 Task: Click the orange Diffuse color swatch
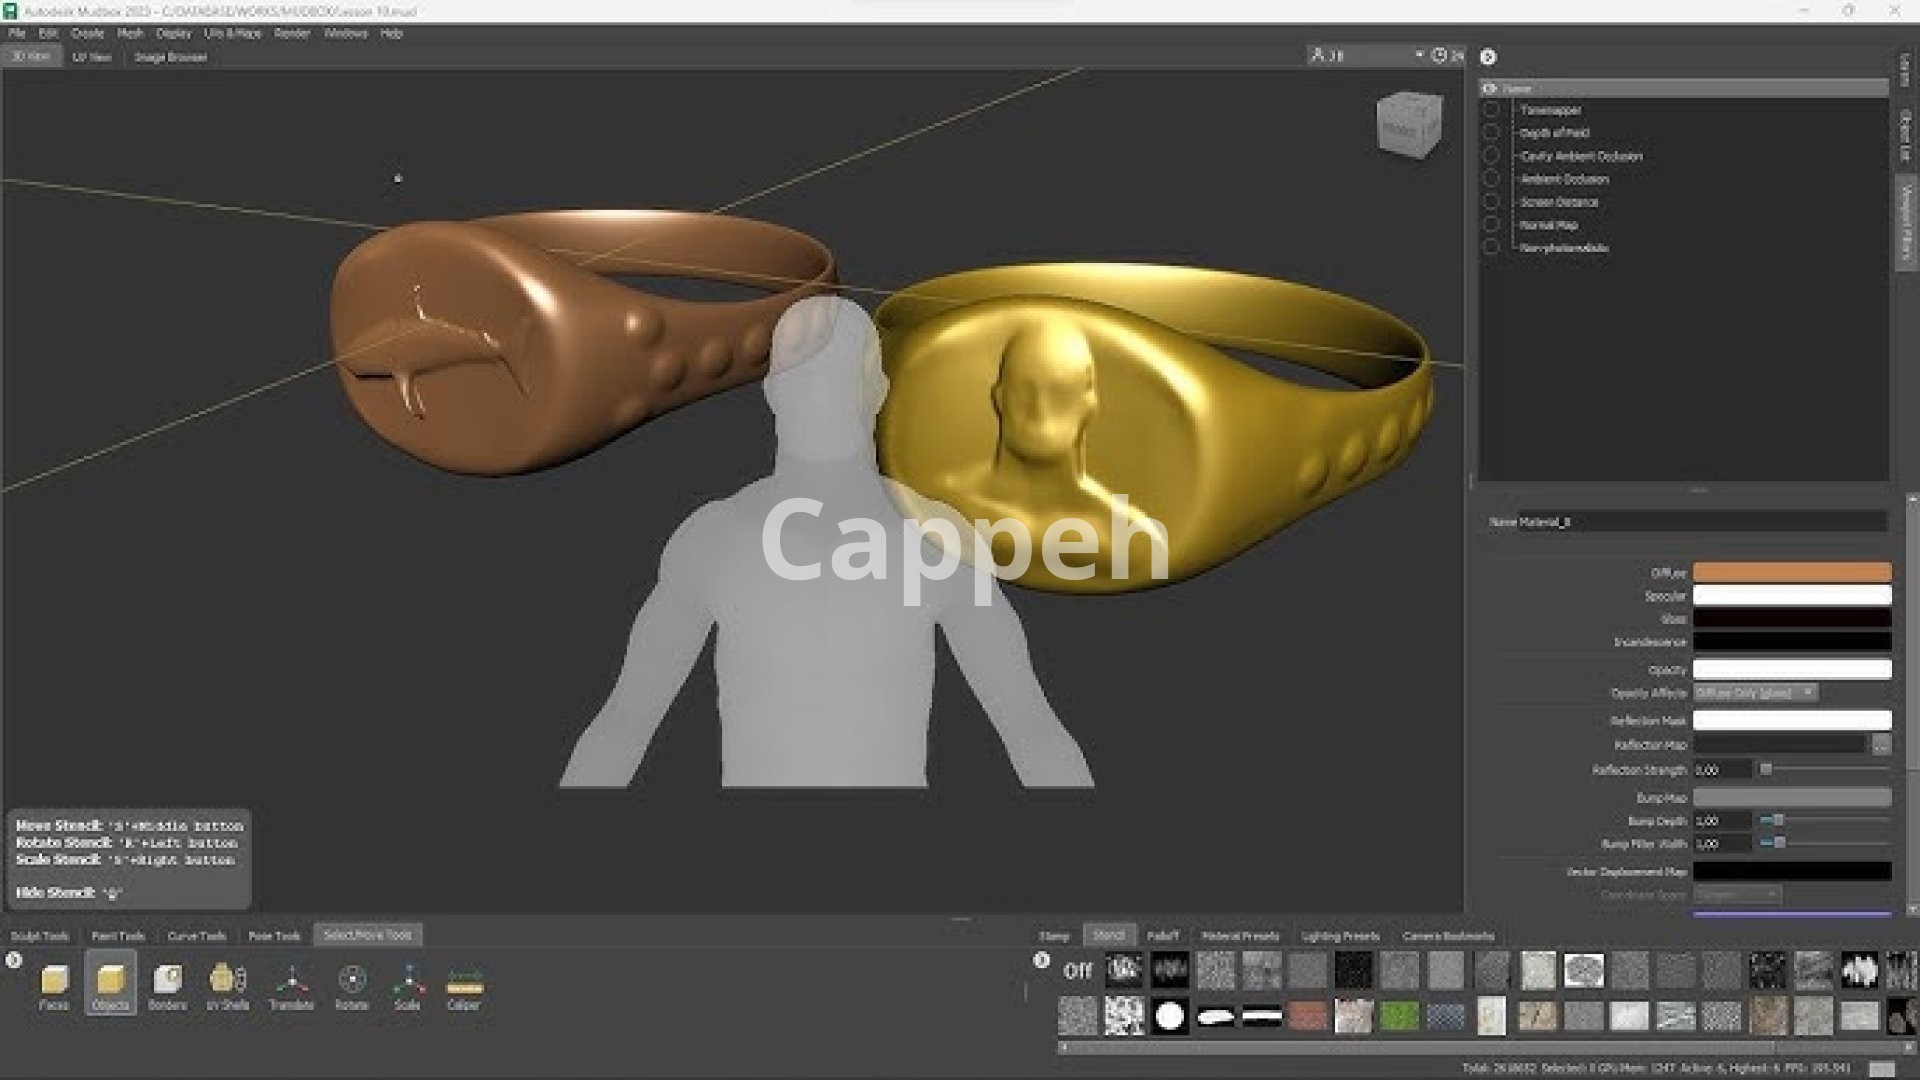point(1791,572)
